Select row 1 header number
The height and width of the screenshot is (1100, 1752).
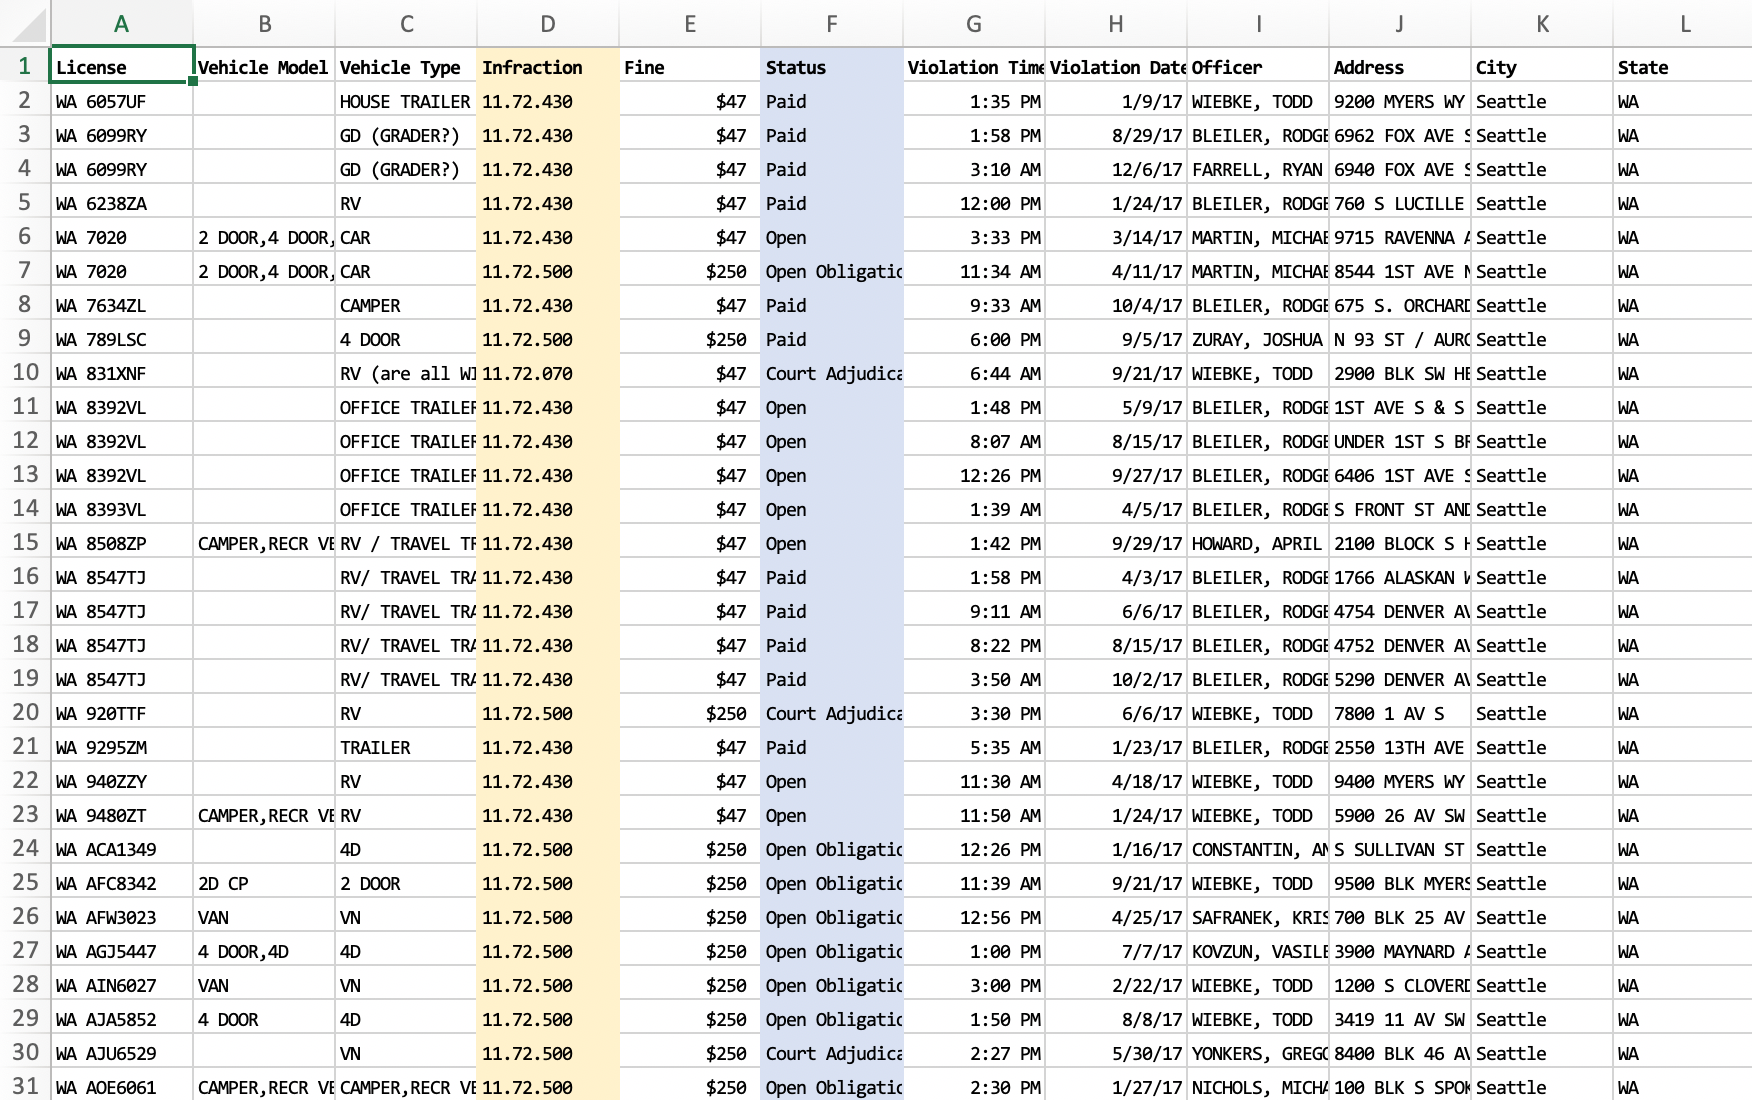[25, 66]
